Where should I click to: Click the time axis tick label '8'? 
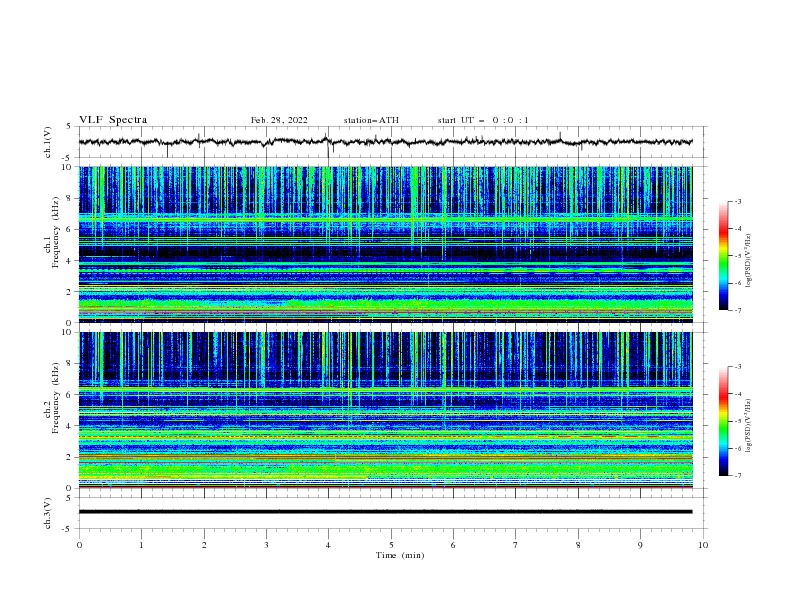point(578,545)
